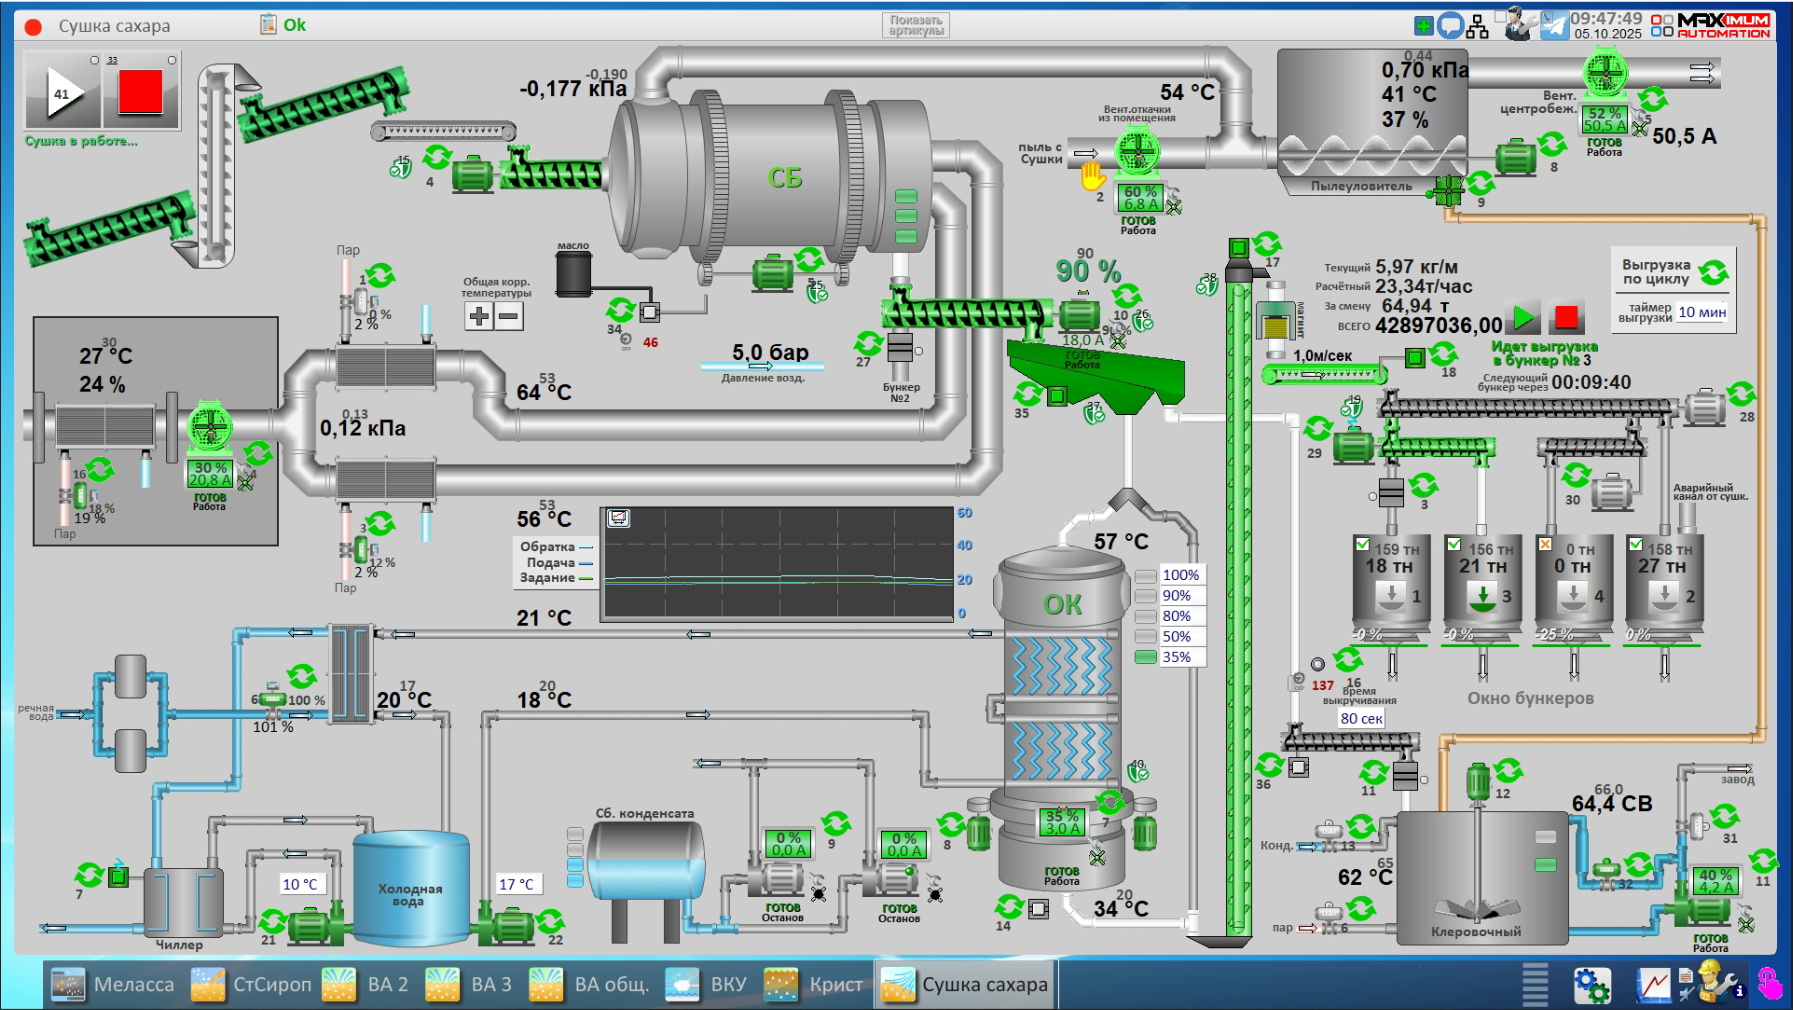Toggle the orange X checkbox on bunker 4
Image resolution: width=1793 pixels, height=1010 pixels.
point(1545,545)
